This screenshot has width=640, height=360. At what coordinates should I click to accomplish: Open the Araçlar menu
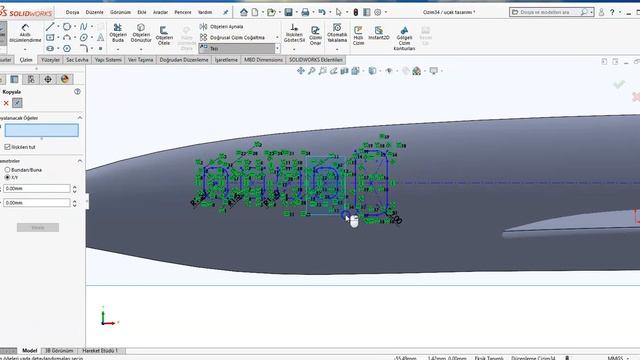(160, 12)
